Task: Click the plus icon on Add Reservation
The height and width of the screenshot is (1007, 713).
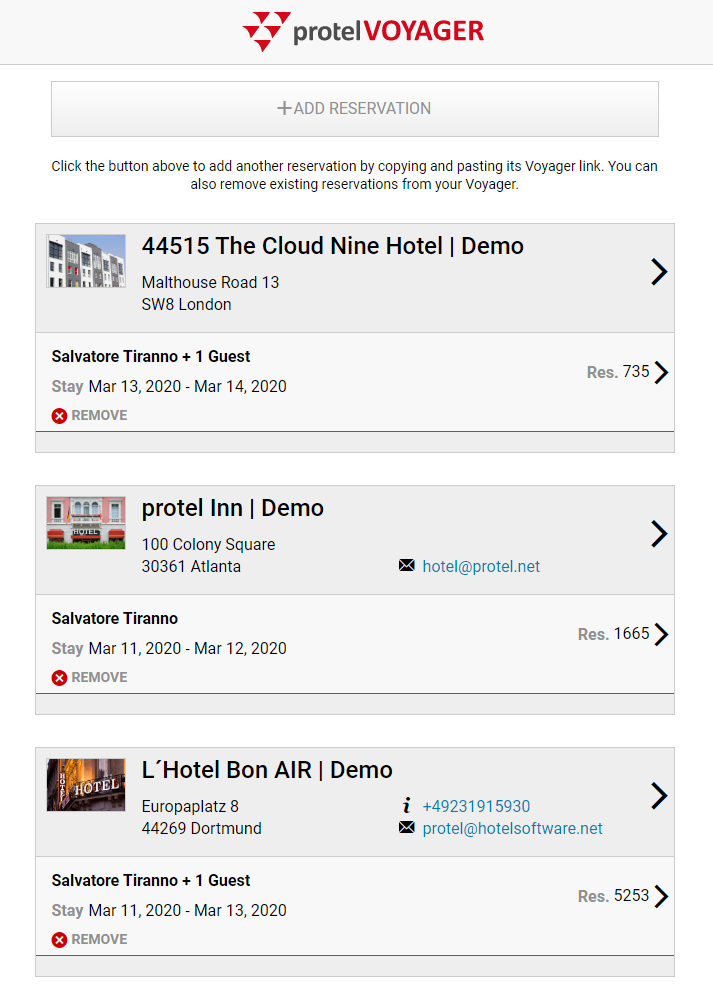Action: point(284,108)
